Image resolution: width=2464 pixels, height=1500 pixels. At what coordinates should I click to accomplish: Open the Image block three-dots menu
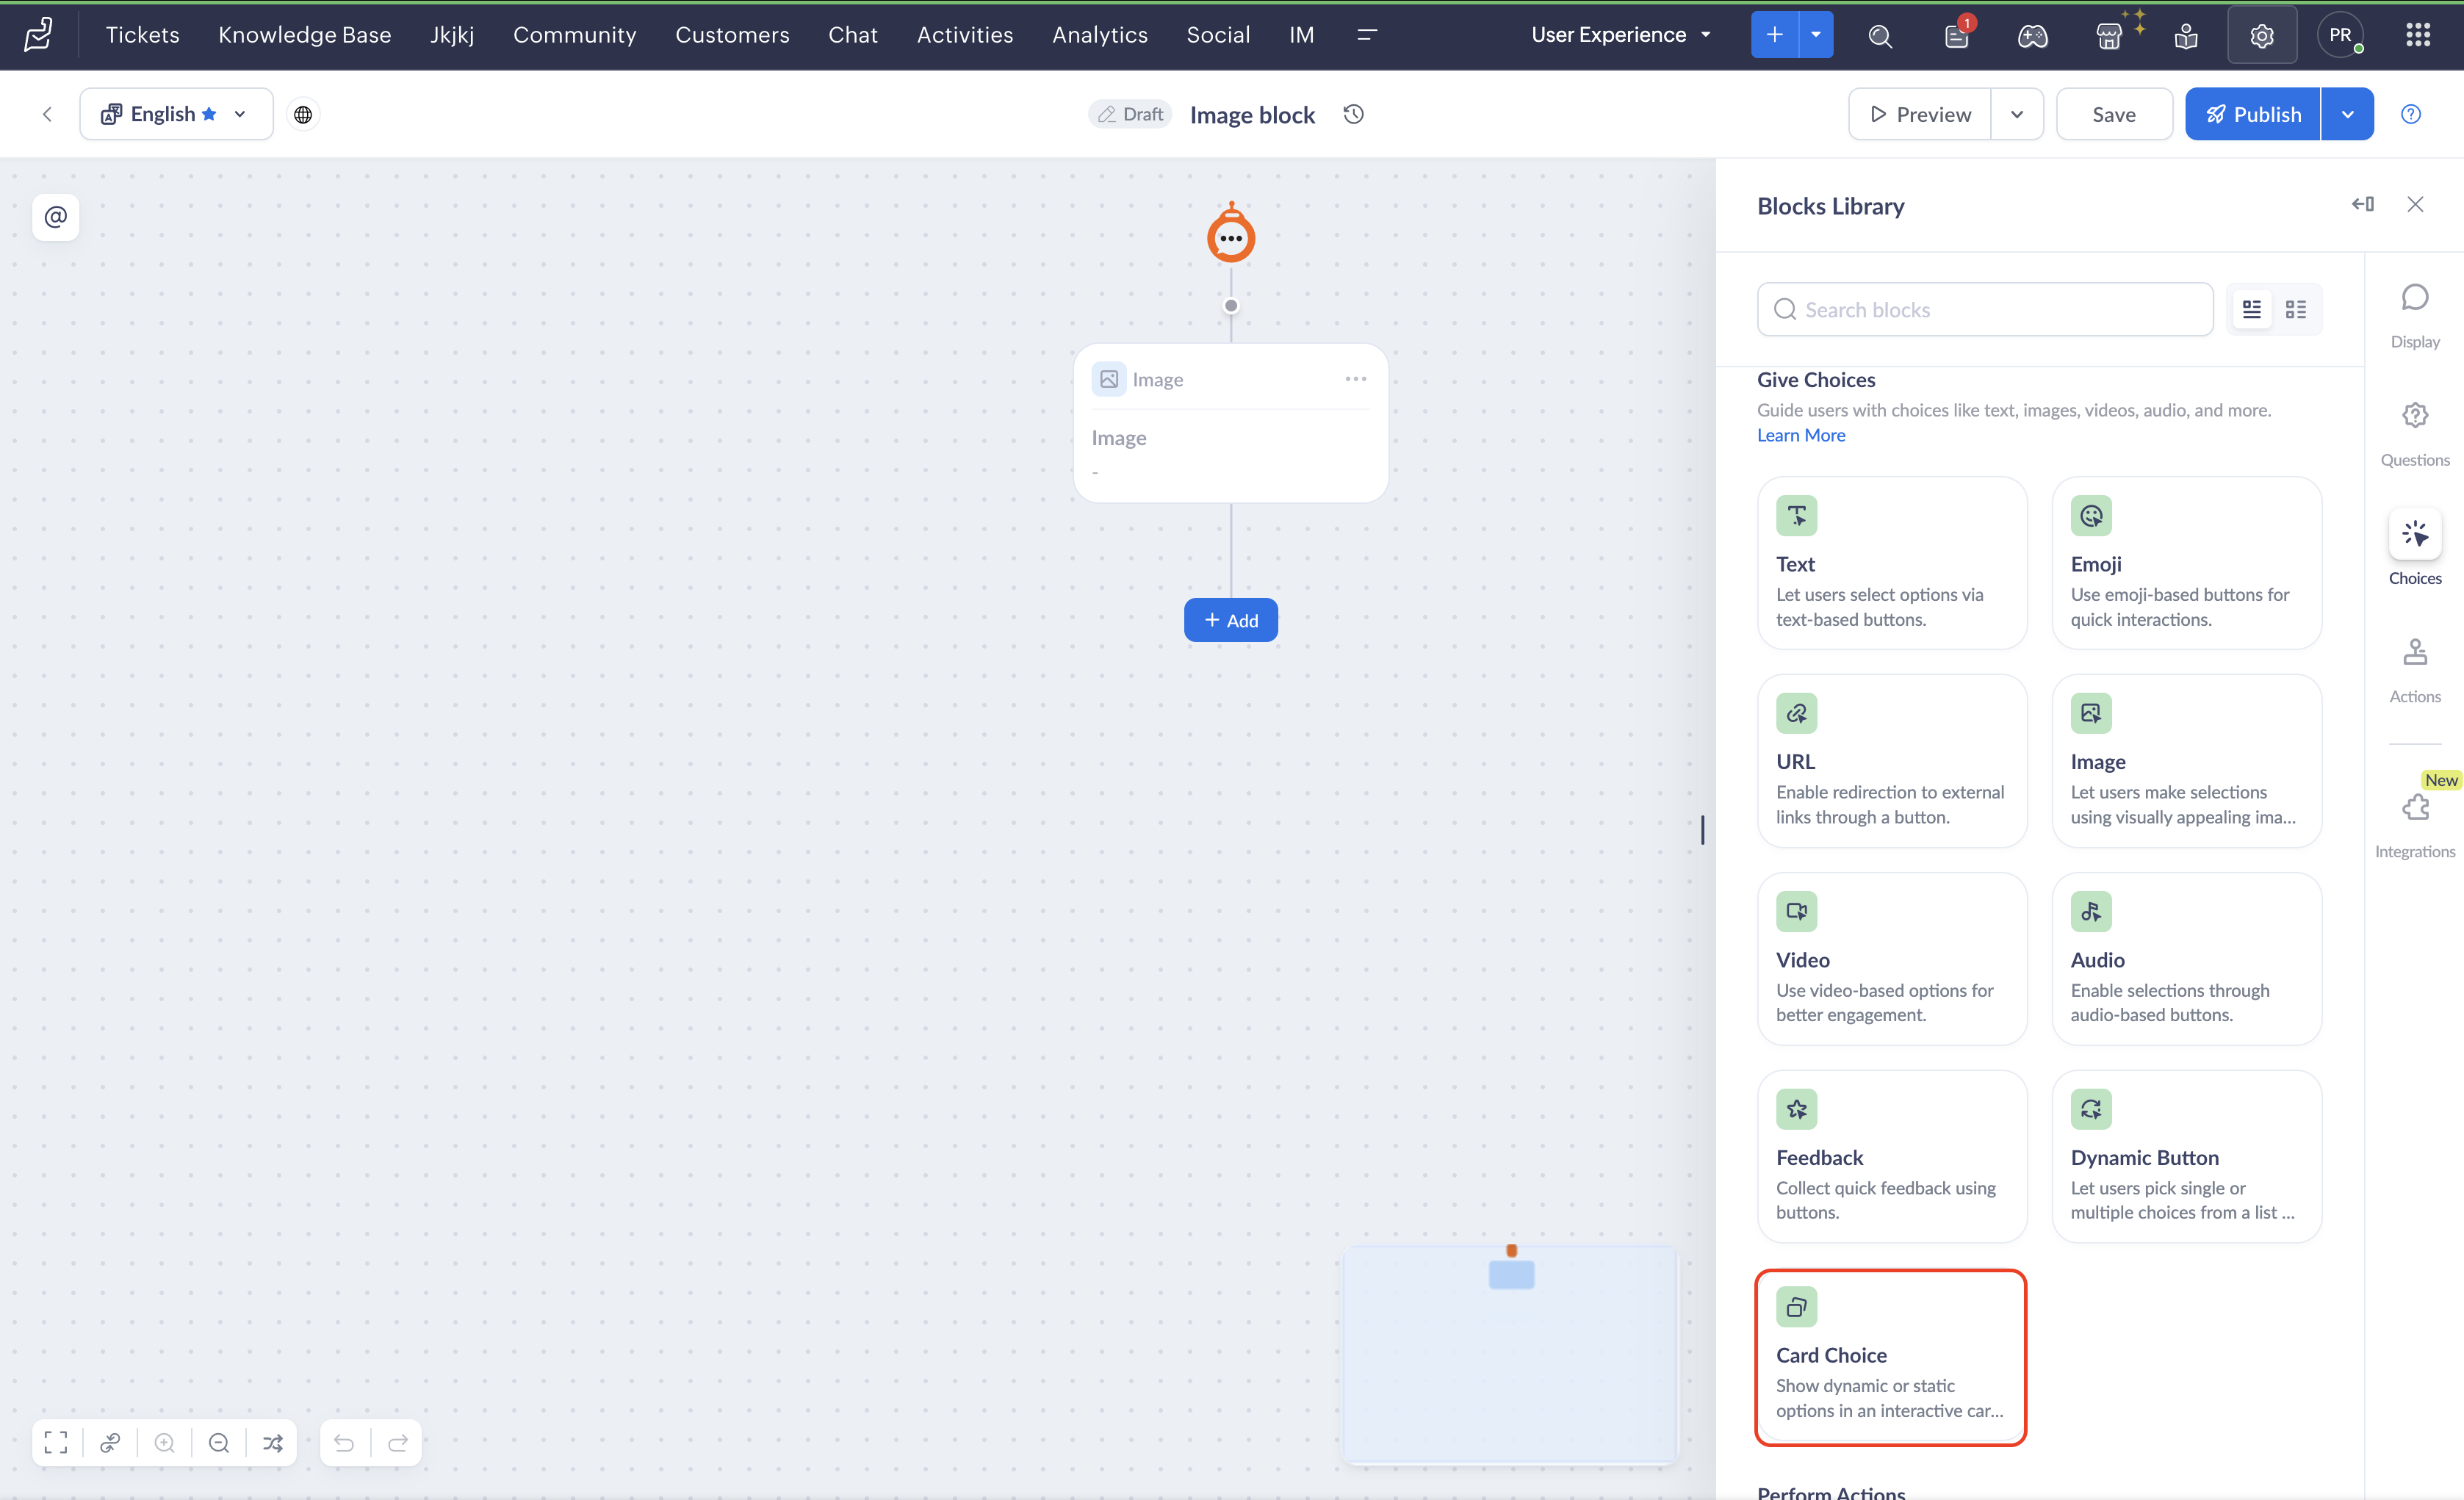pos(1355,379)
